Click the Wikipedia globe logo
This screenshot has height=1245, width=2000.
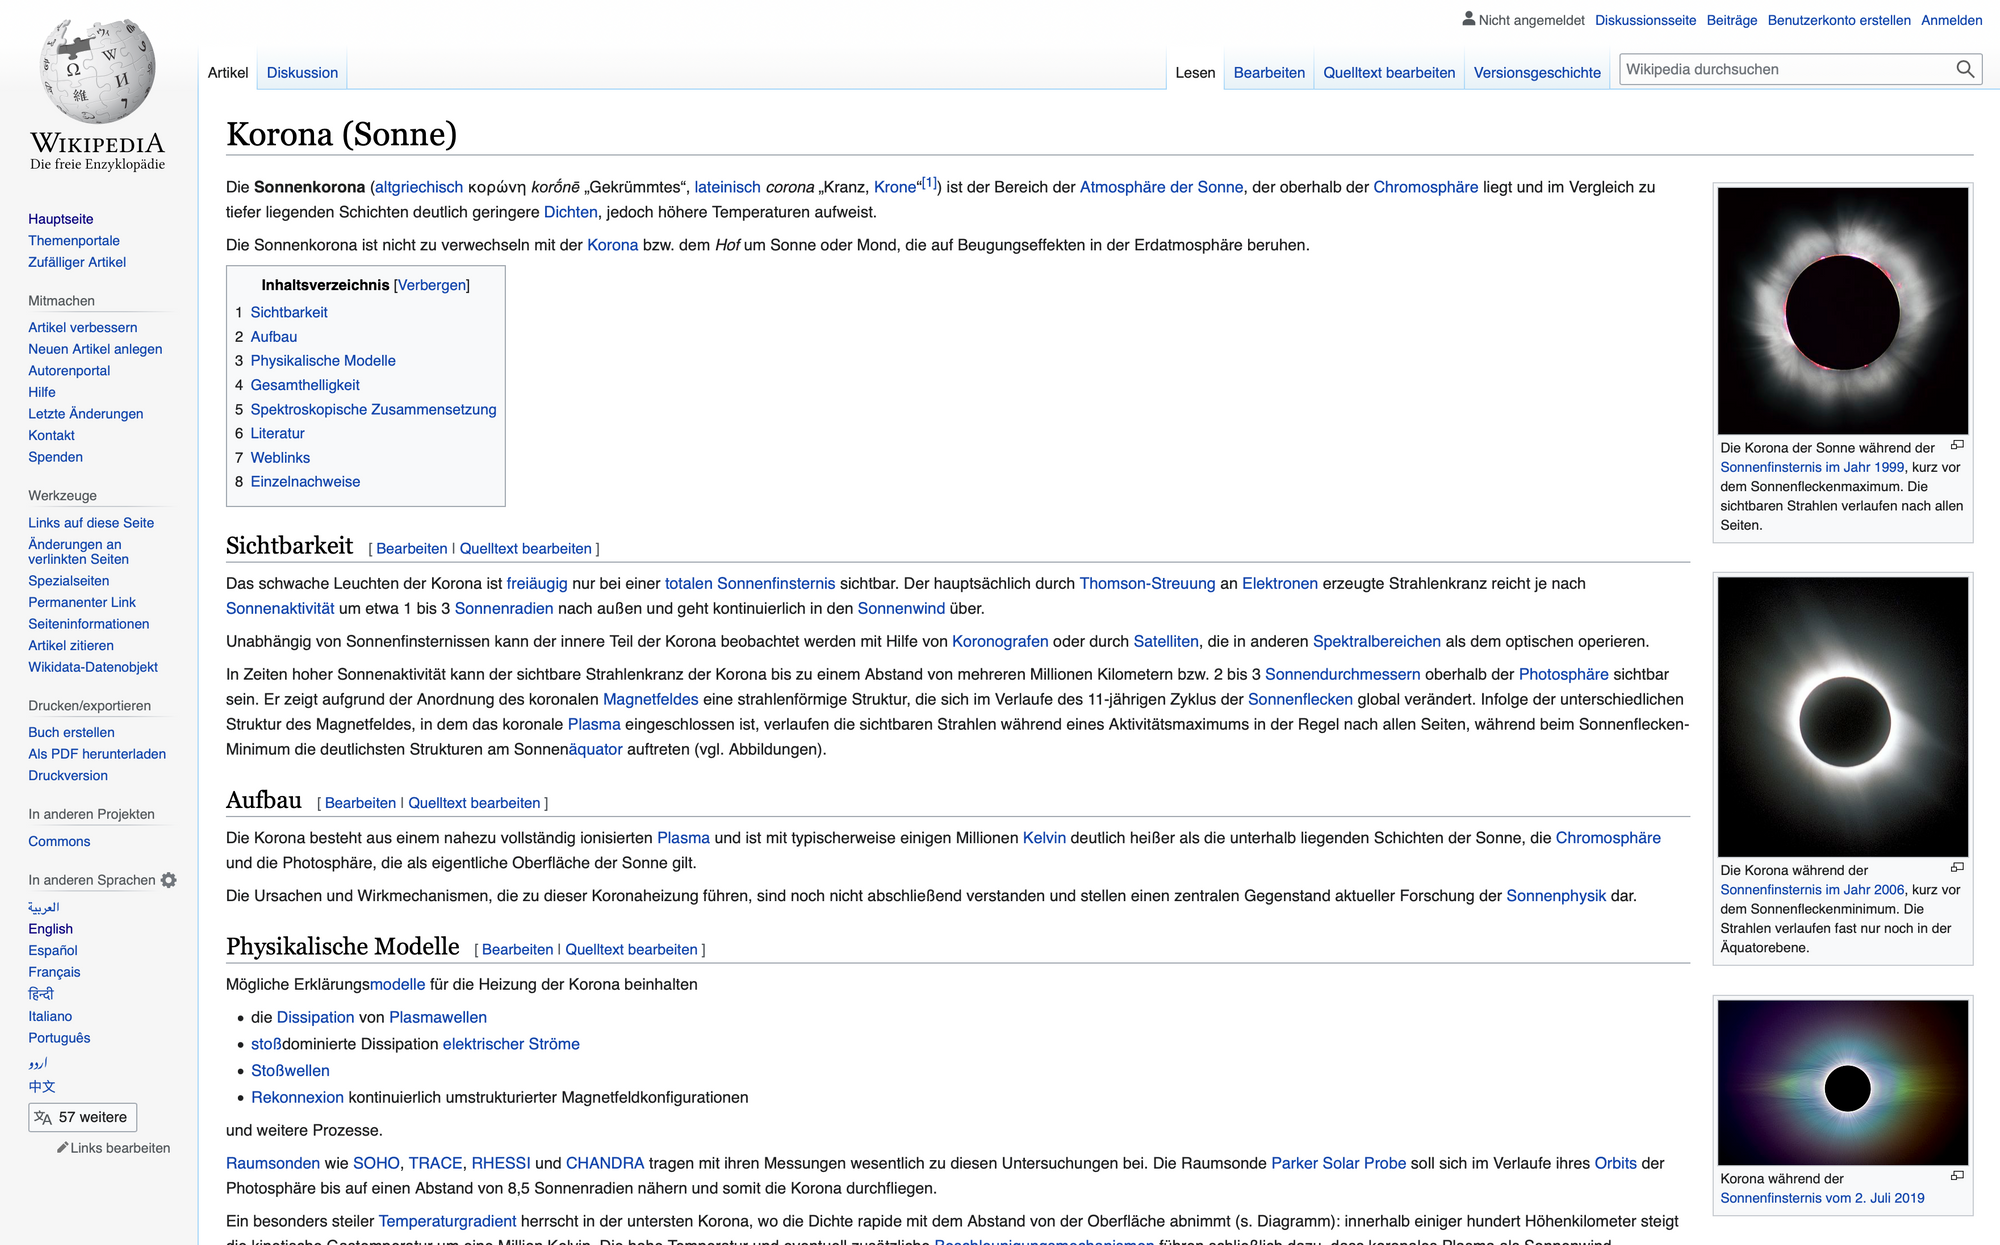coord(98,72)
